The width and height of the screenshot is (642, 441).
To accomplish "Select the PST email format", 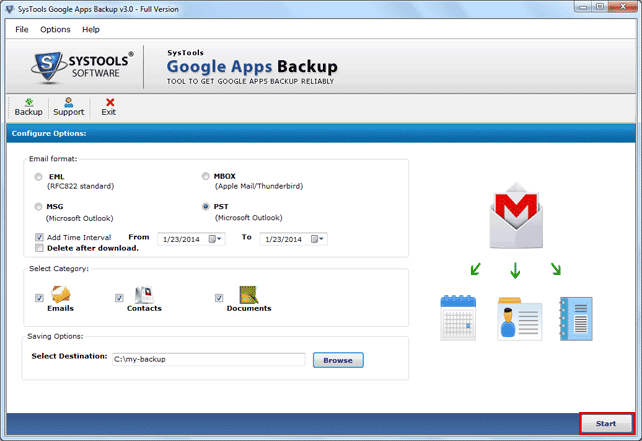I will 206,207.
